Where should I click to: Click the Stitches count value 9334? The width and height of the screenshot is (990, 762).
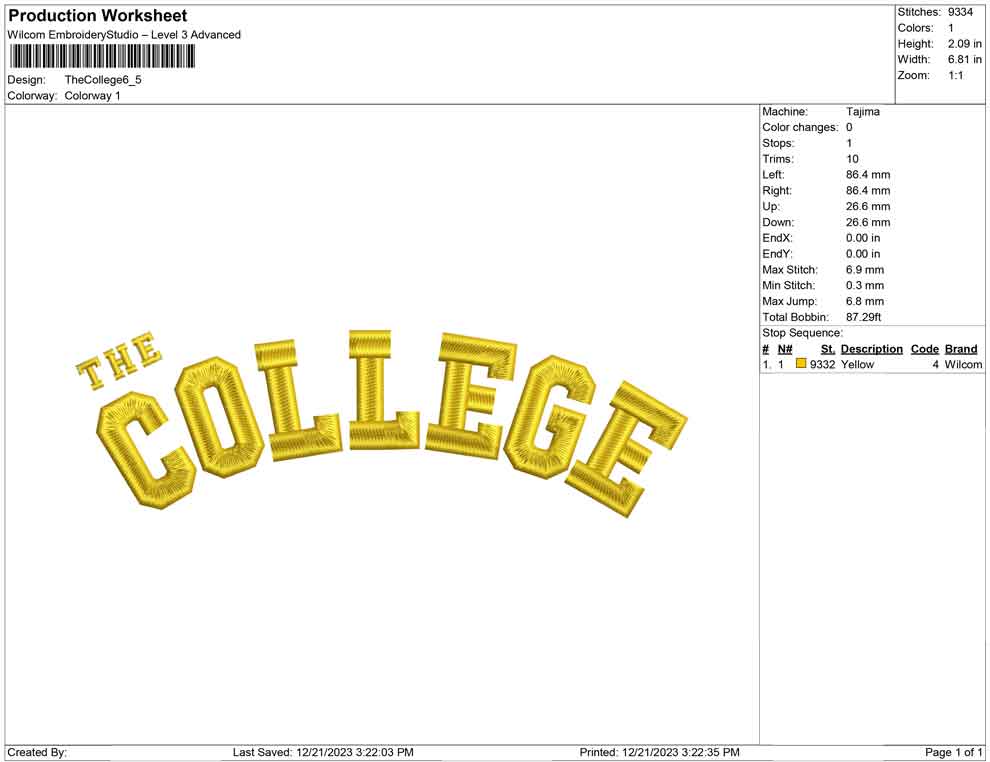click(x=958, y=12)
